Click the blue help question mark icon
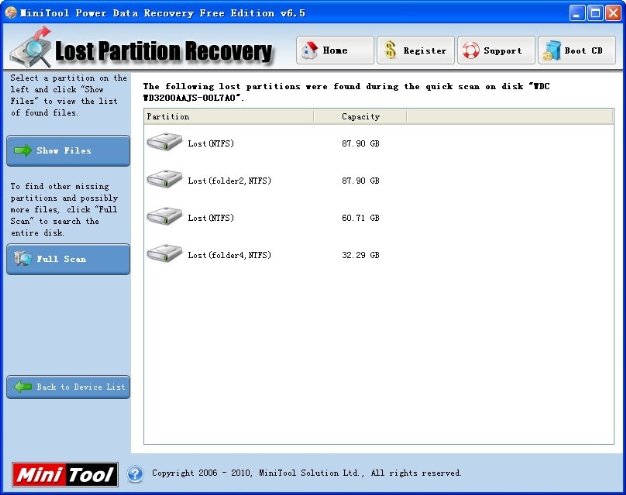 [x=135, y=474]
